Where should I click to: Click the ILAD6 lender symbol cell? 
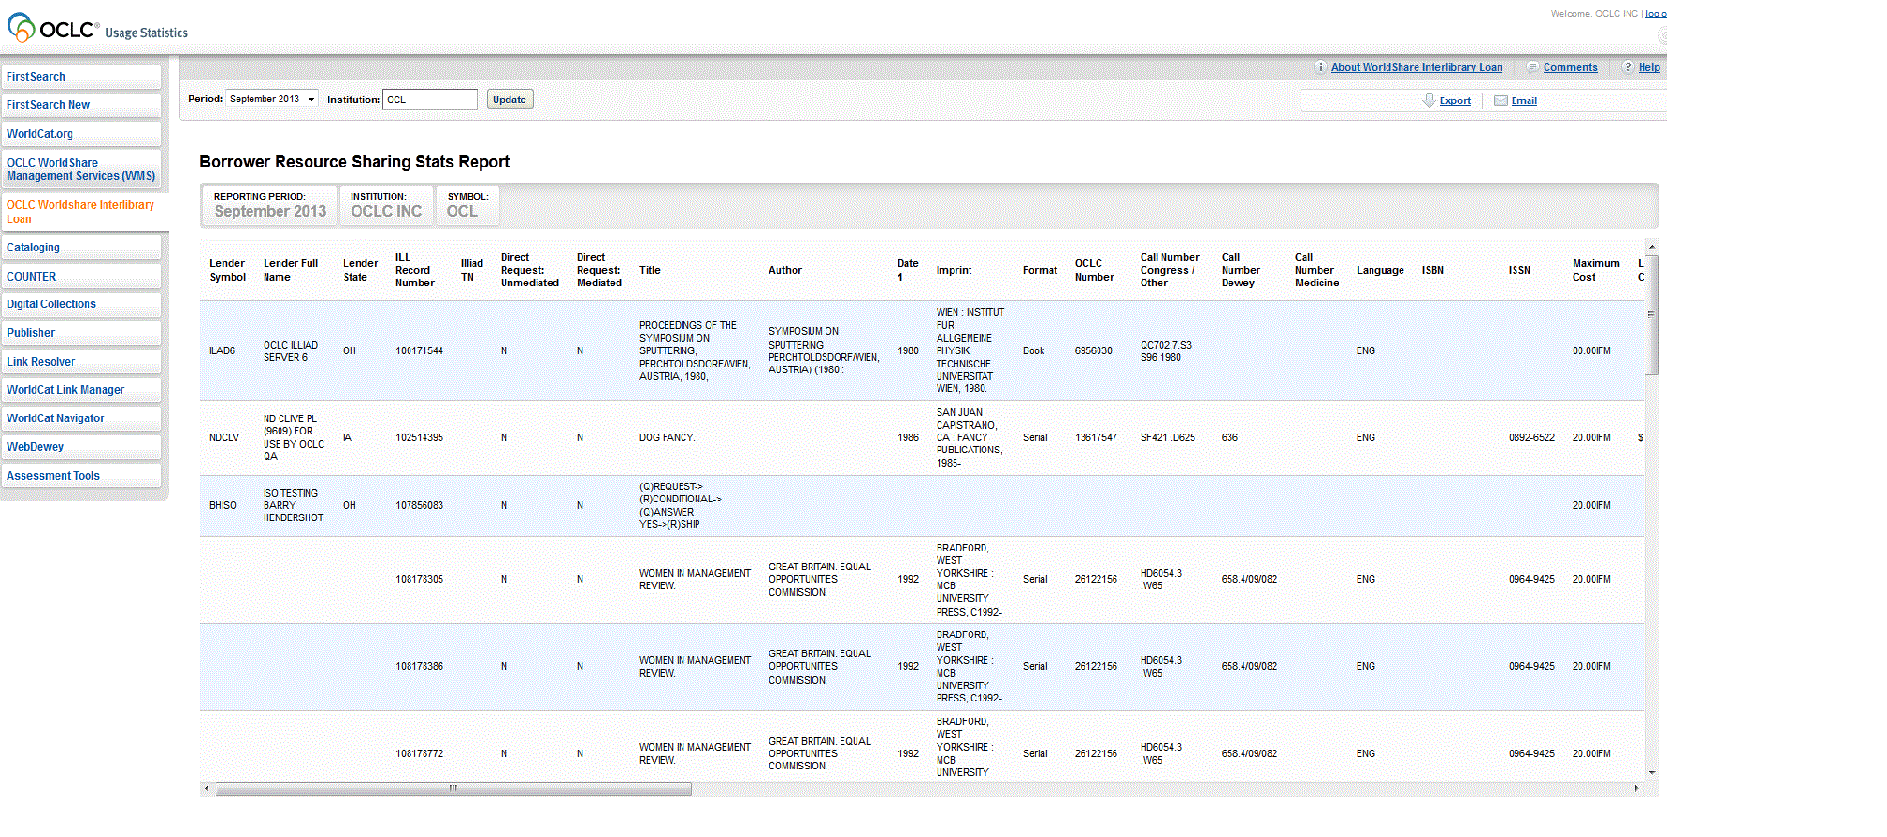click(222, 351)
